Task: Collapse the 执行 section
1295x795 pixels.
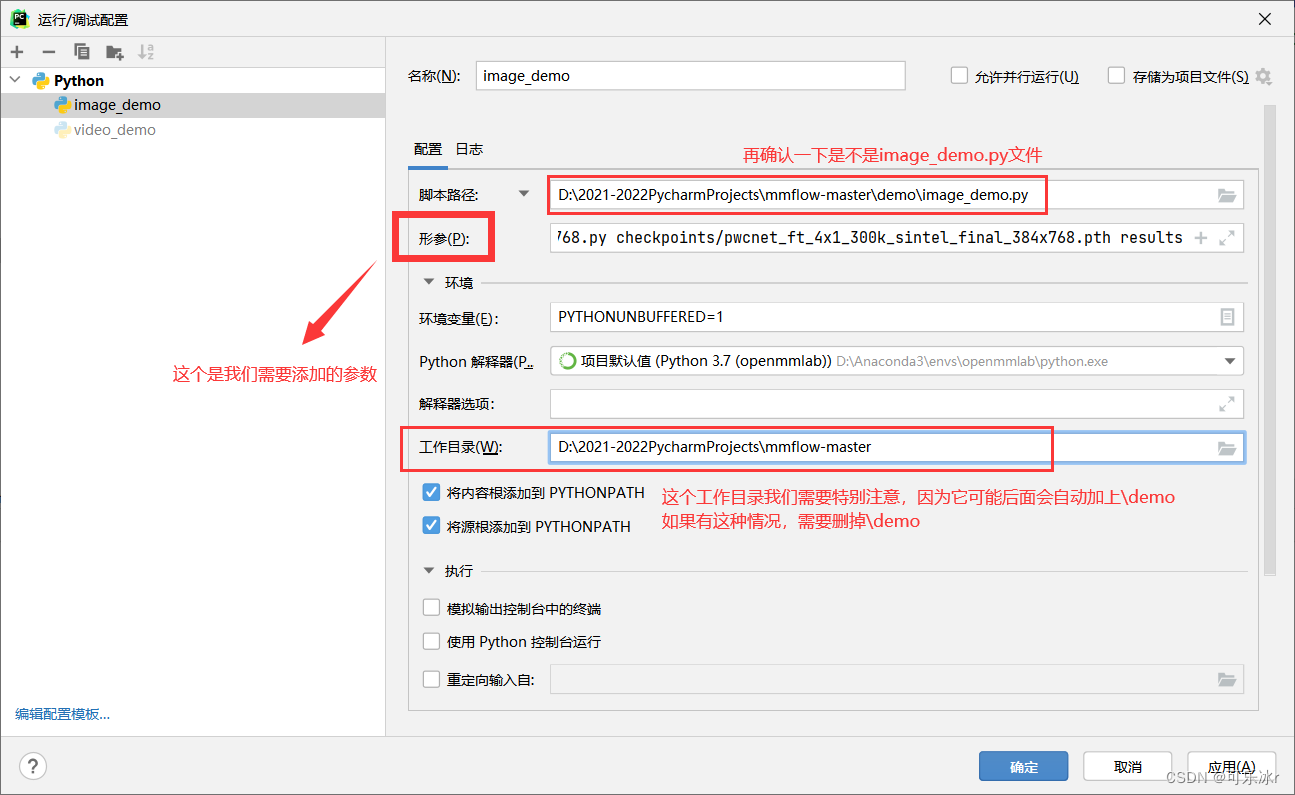Action: coord(428,570)
